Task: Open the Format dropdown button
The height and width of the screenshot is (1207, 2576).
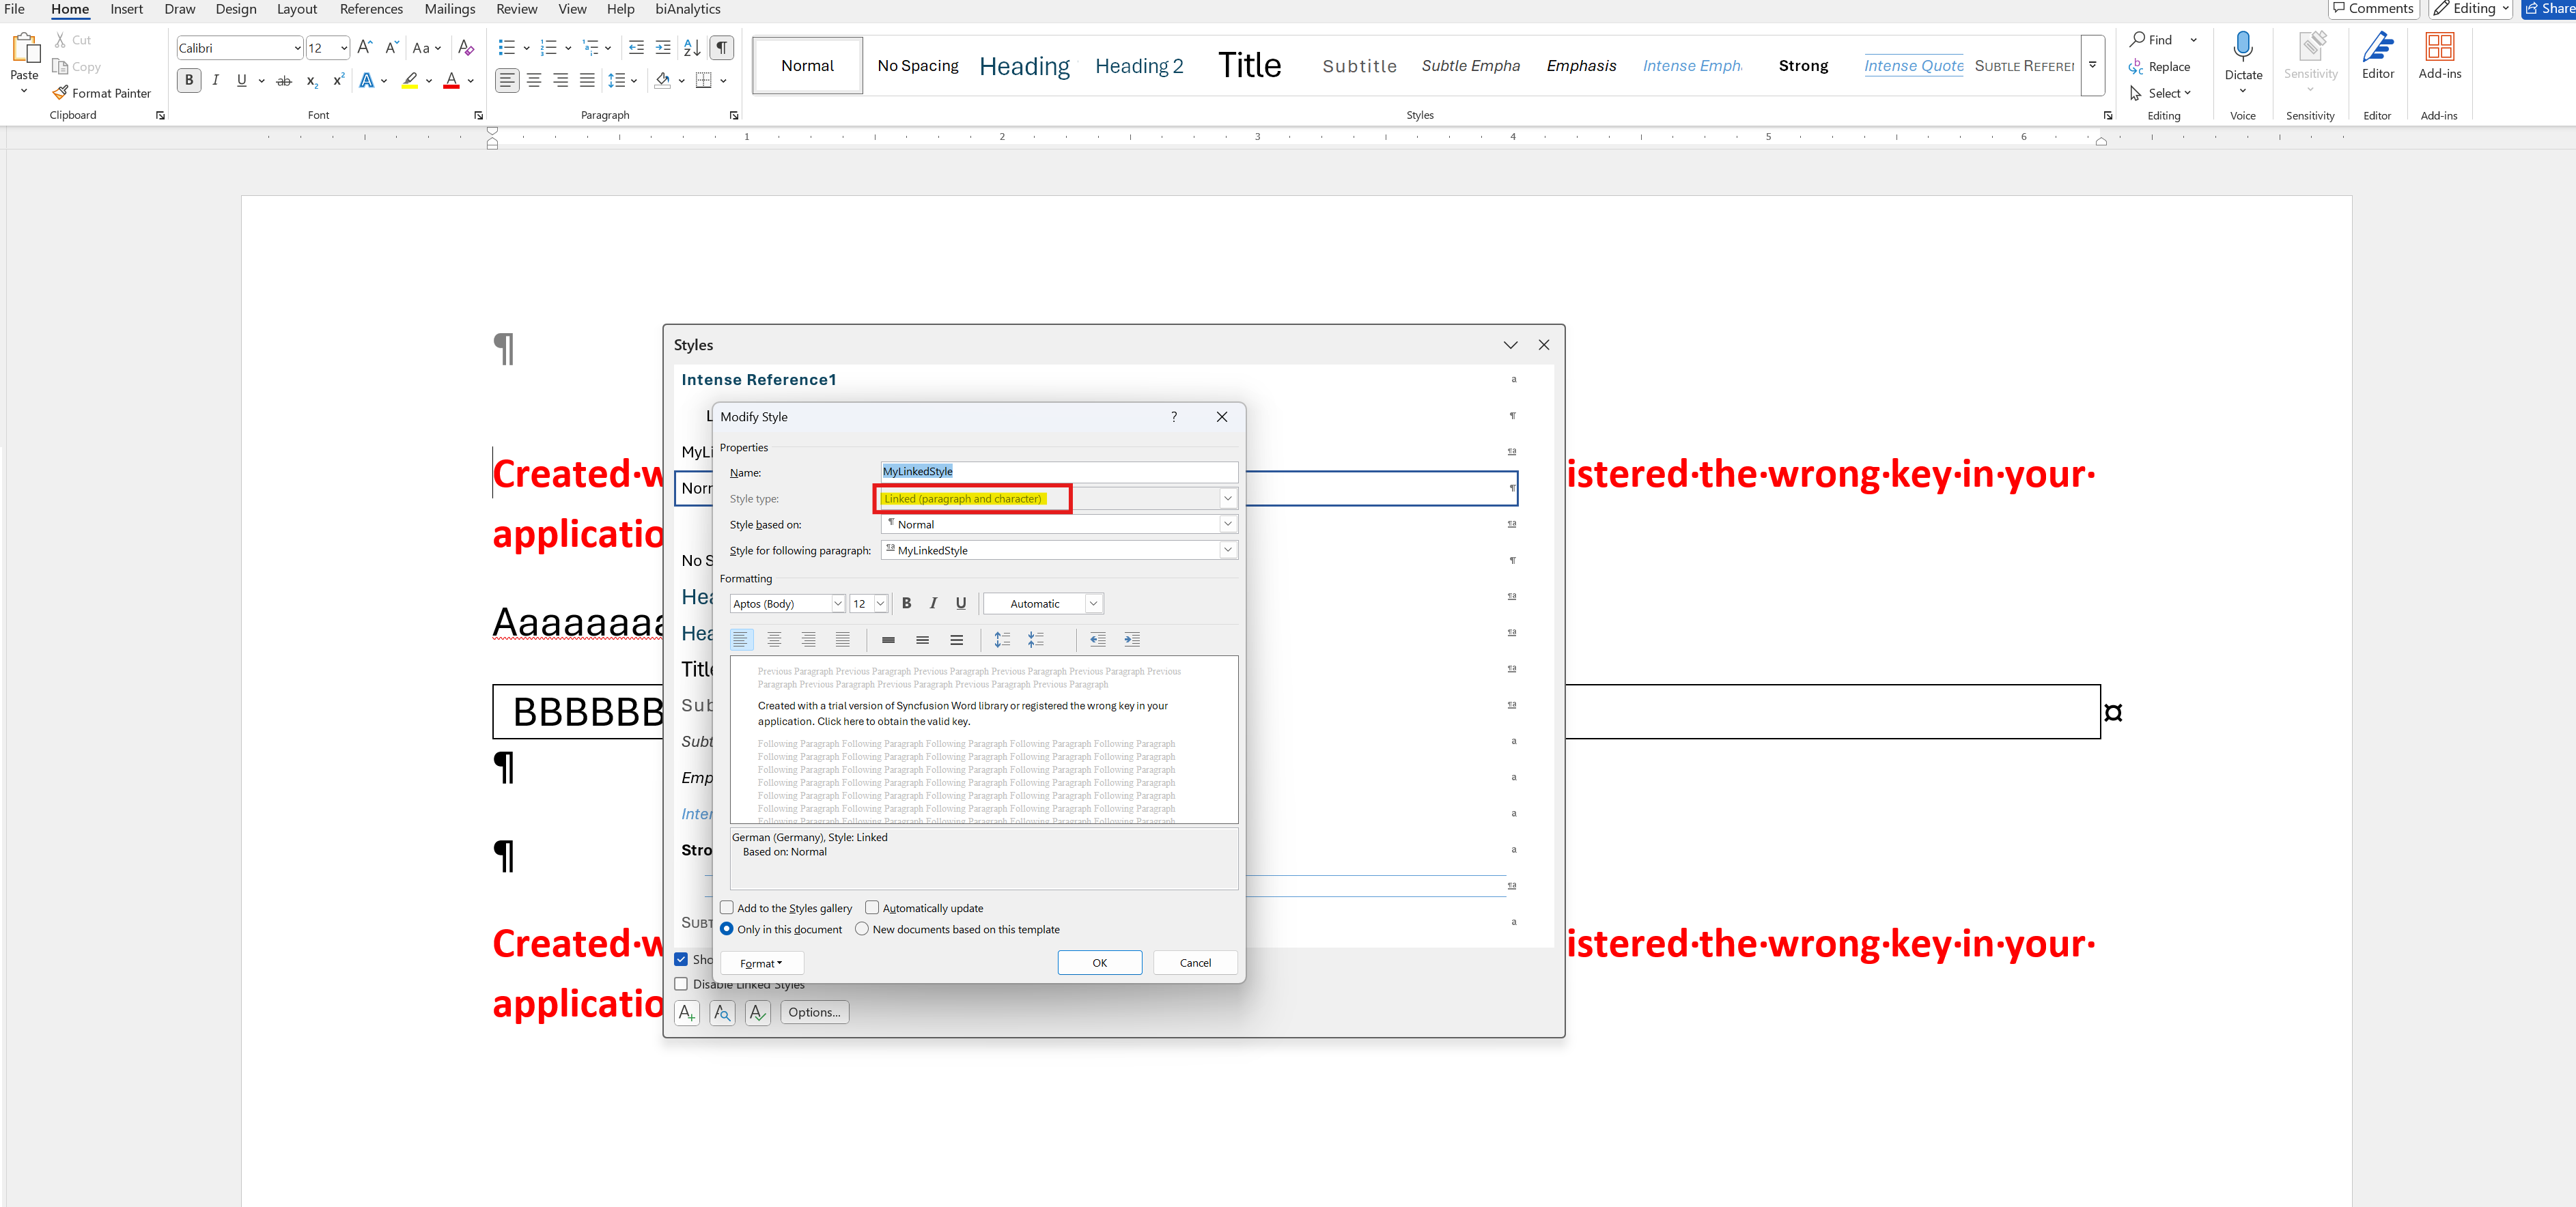Action: [761, 963]
